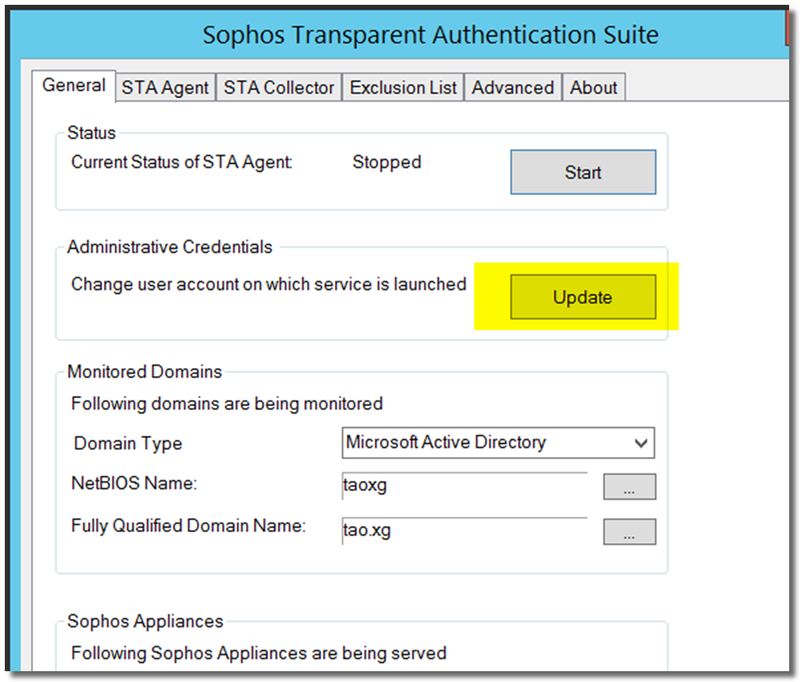This screenshot has height=682, width=800.
Task: Click browse button beside Fully Qualified Domain Name
Action: click(630, 532)
